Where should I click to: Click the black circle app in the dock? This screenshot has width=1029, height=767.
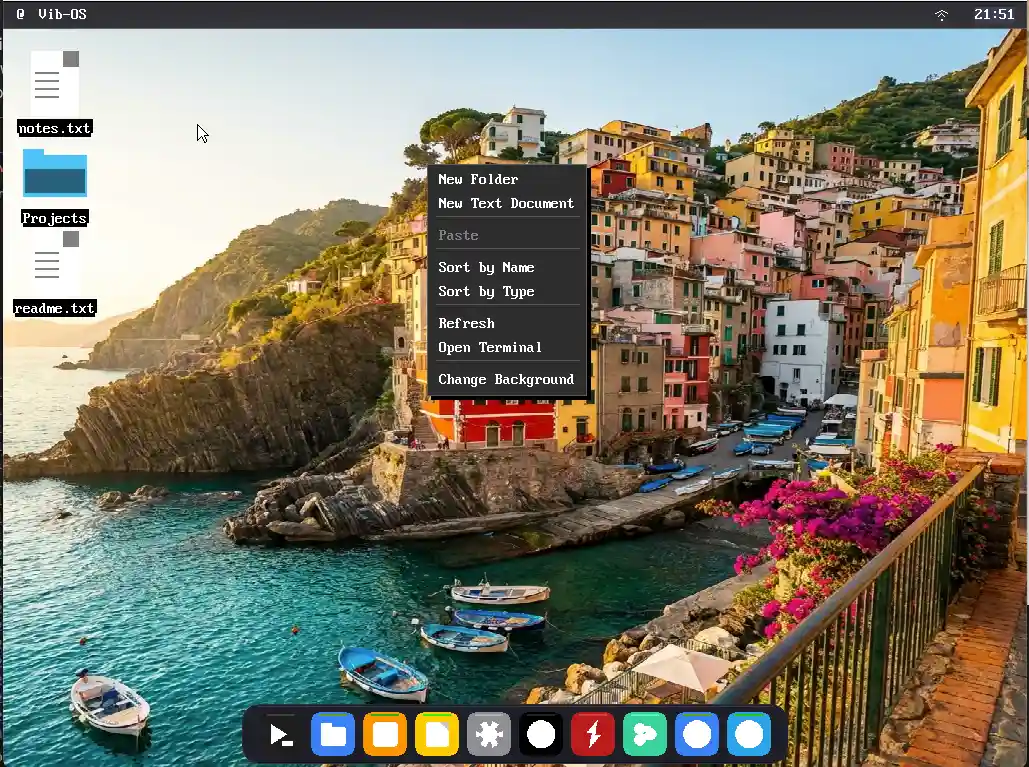coord(541,734)
